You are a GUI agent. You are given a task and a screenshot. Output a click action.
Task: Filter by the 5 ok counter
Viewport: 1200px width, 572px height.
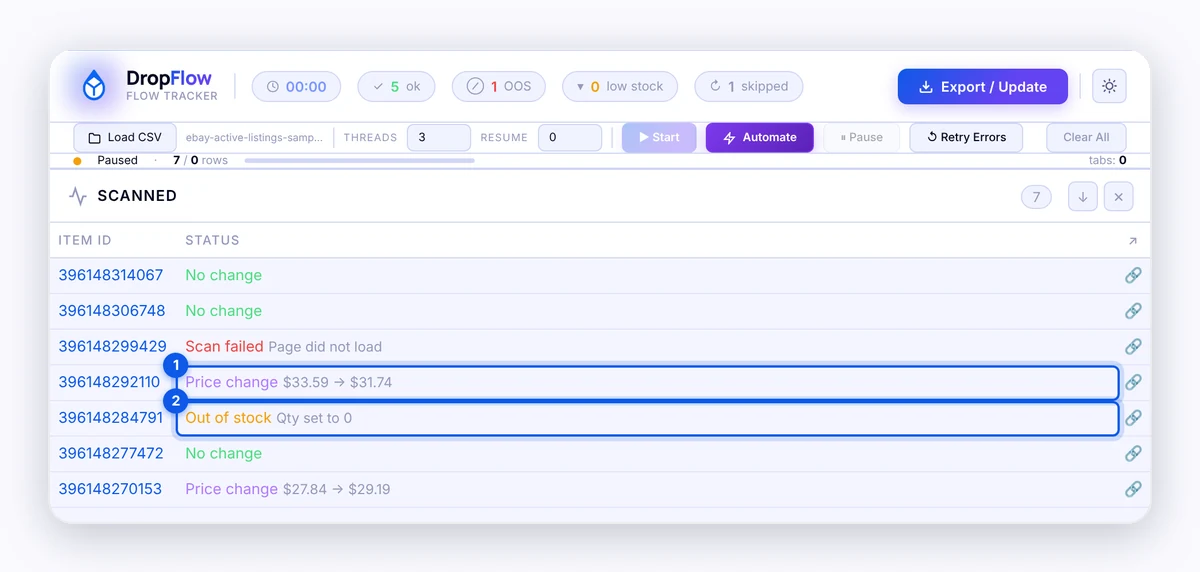396,86
